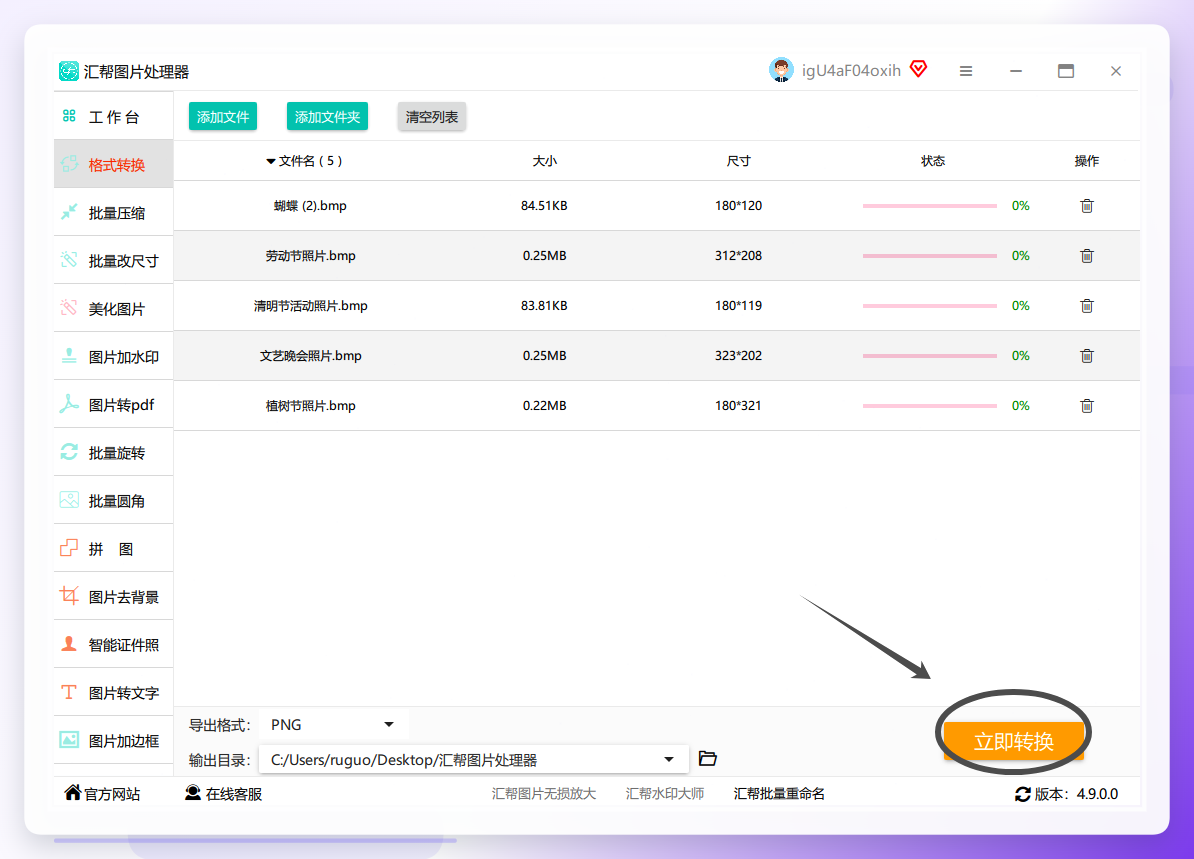This screenshot has width=1194, height=859.
Task: Open 美化图片 from the sidebar
Action: tap(113, 308)
